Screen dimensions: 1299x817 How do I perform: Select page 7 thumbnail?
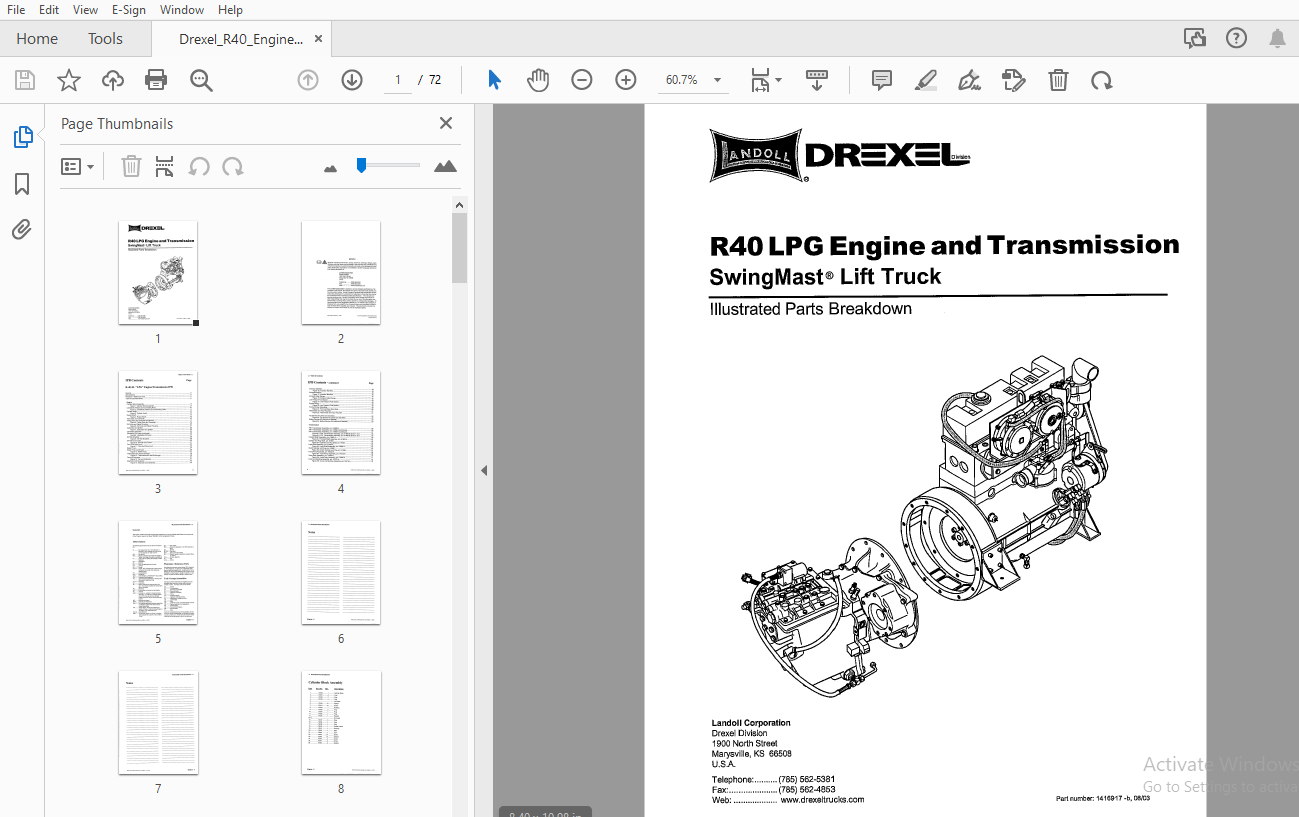158,723
